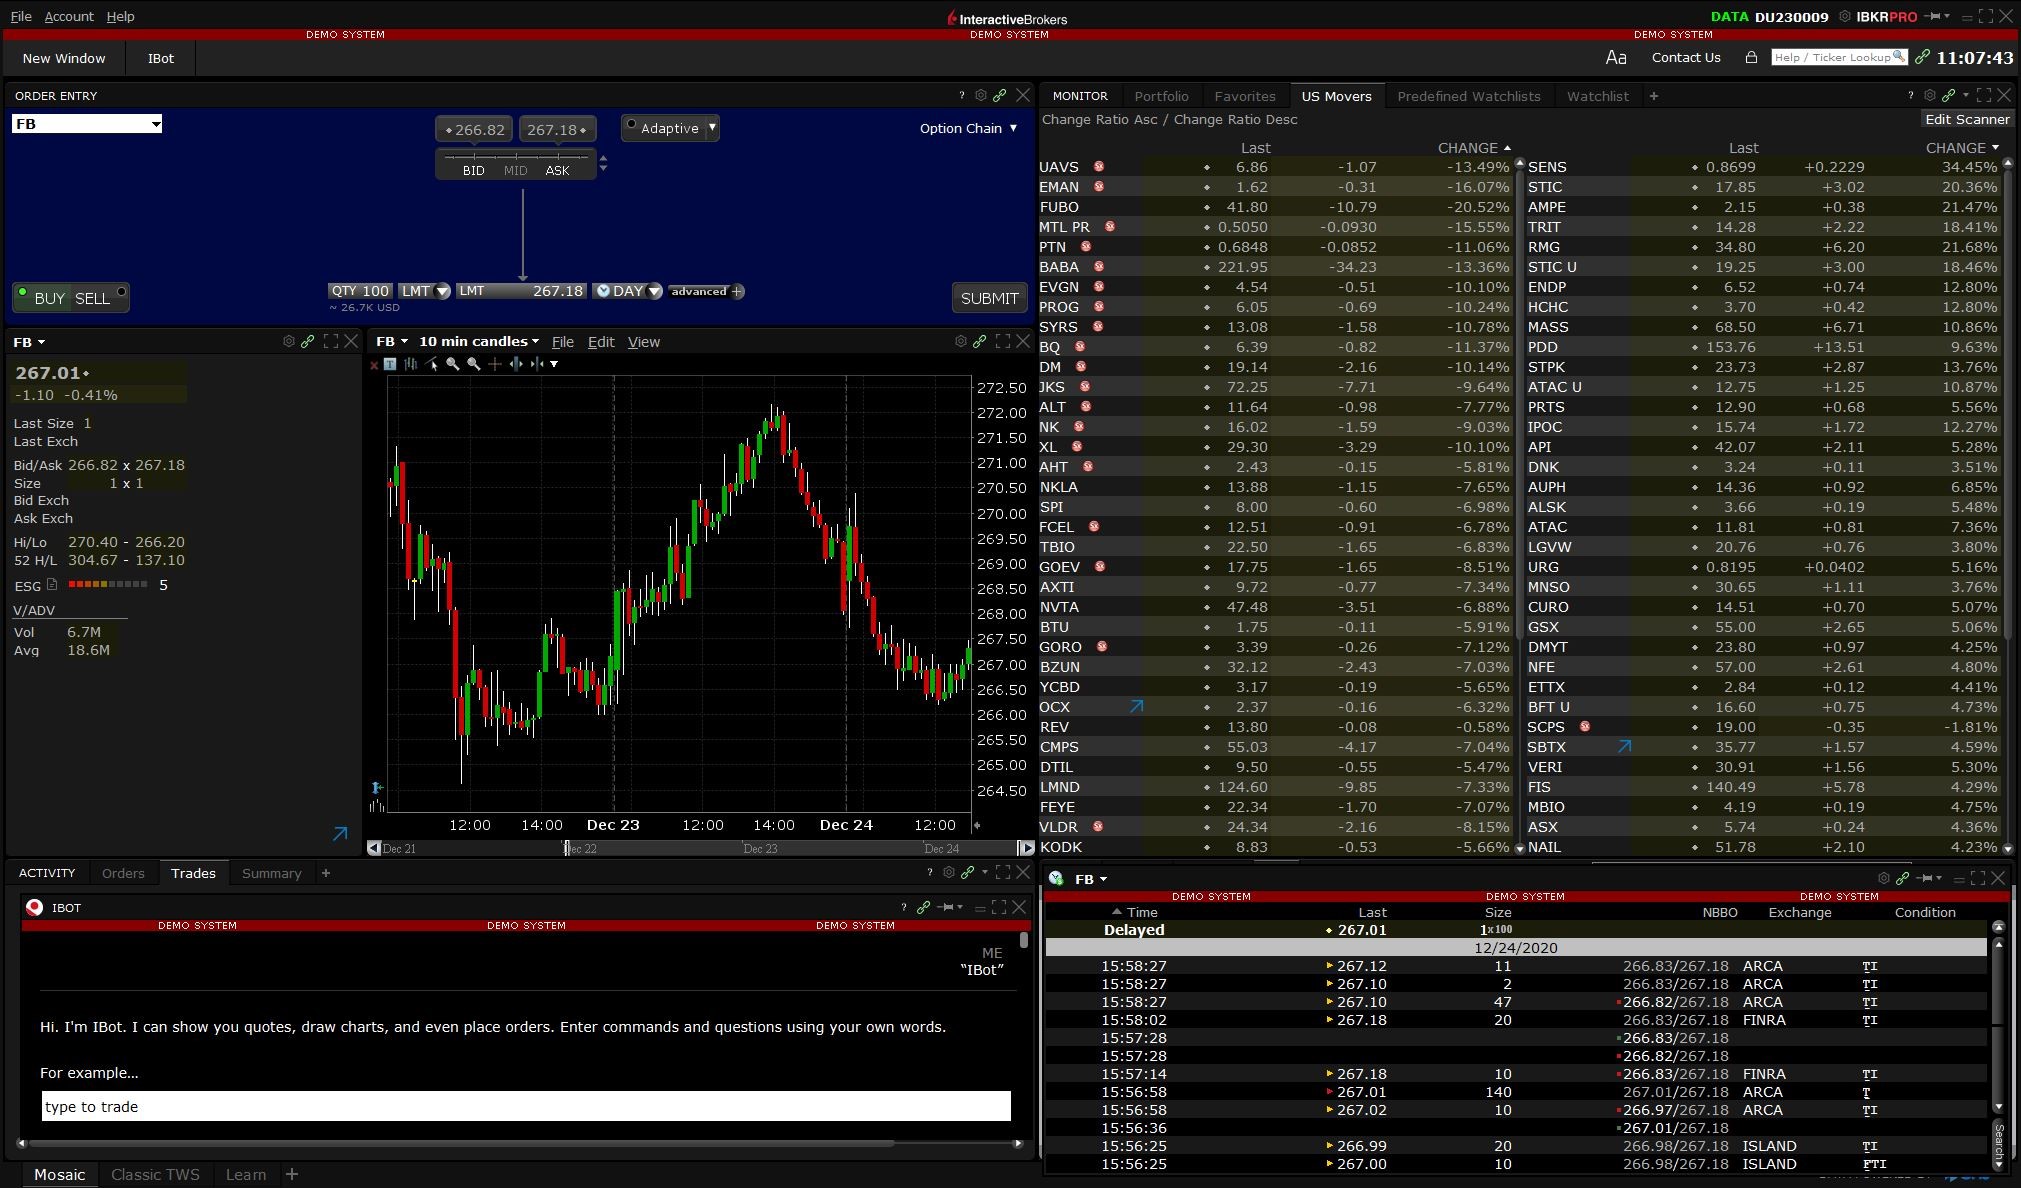Open the LMT order type dropdown
This screenshot has height=1188, width=2021.
(442, 292)
